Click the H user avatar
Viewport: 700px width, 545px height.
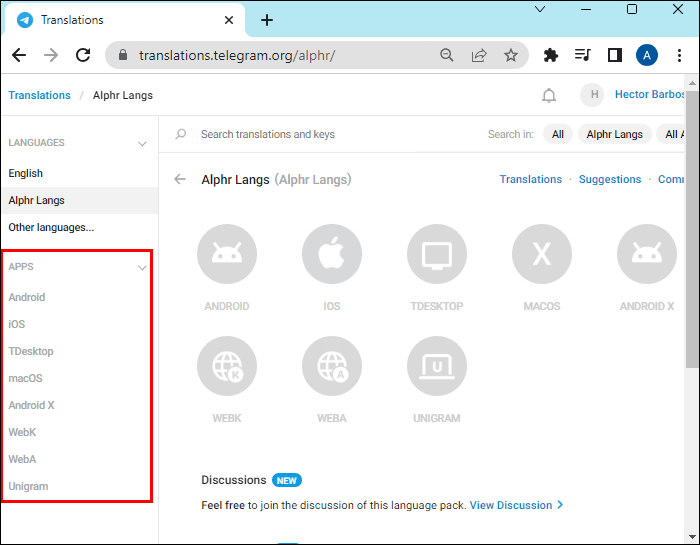(x=592, y=95)
